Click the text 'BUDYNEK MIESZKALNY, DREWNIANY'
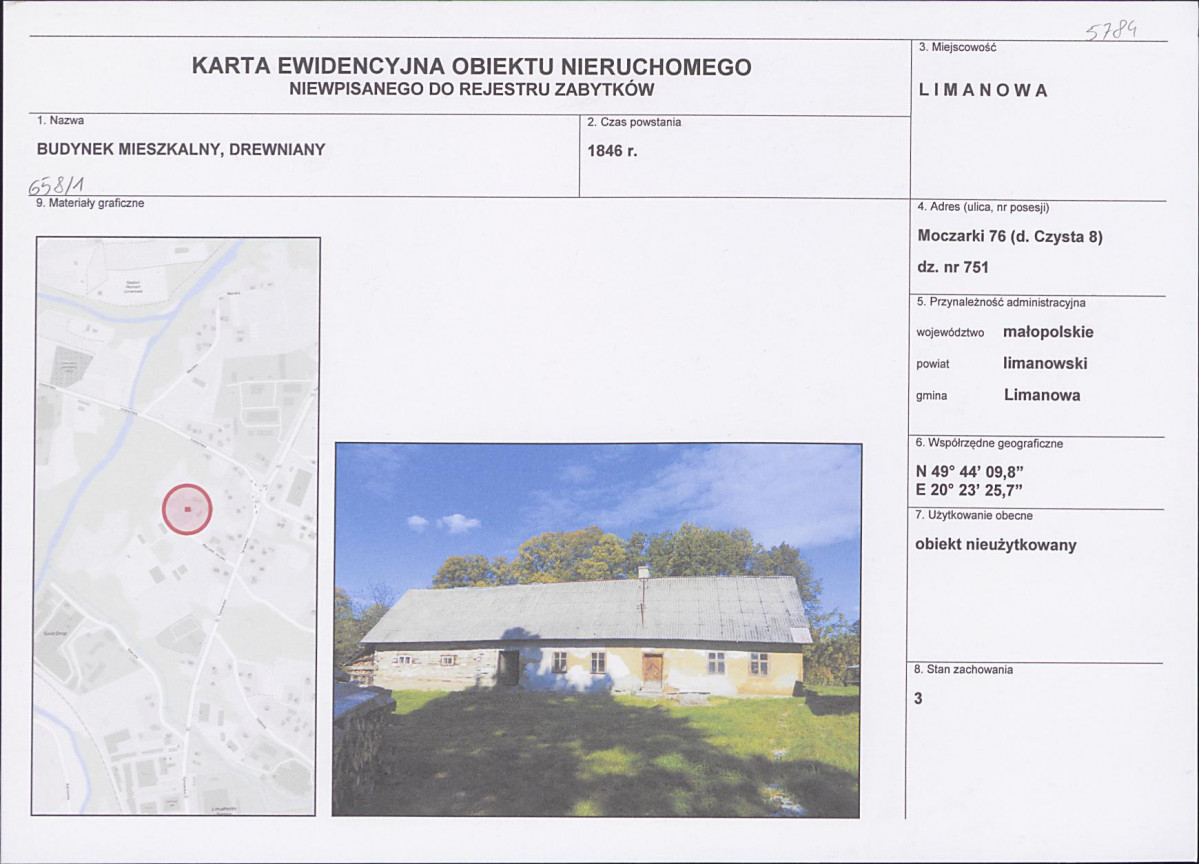Viewport: 1199px width, 864px height. tap(181, 150)
